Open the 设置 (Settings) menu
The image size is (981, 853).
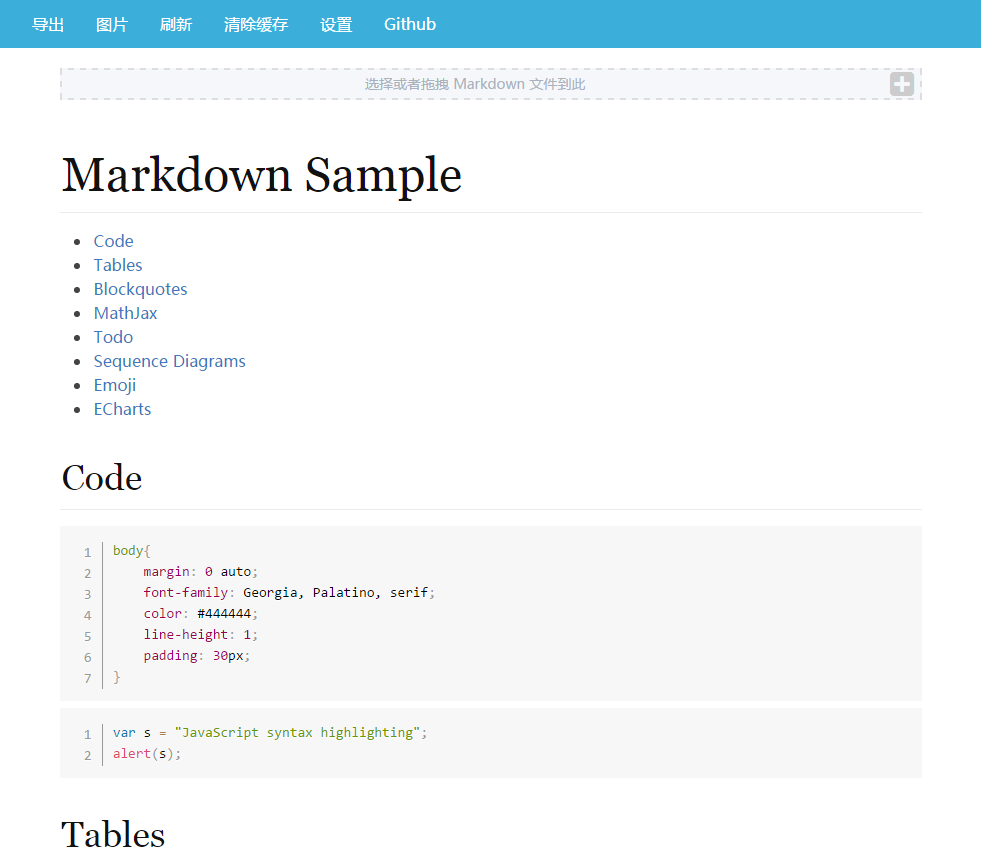(336, 24)
